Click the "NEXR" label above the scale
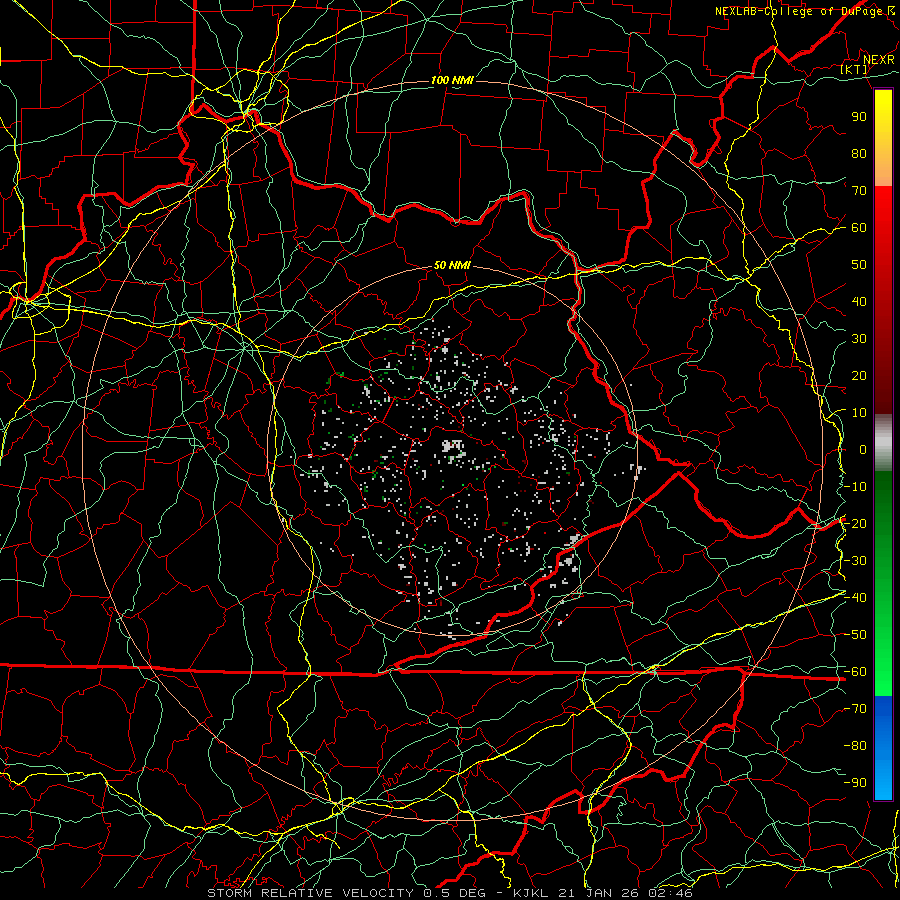 [879, 59]
